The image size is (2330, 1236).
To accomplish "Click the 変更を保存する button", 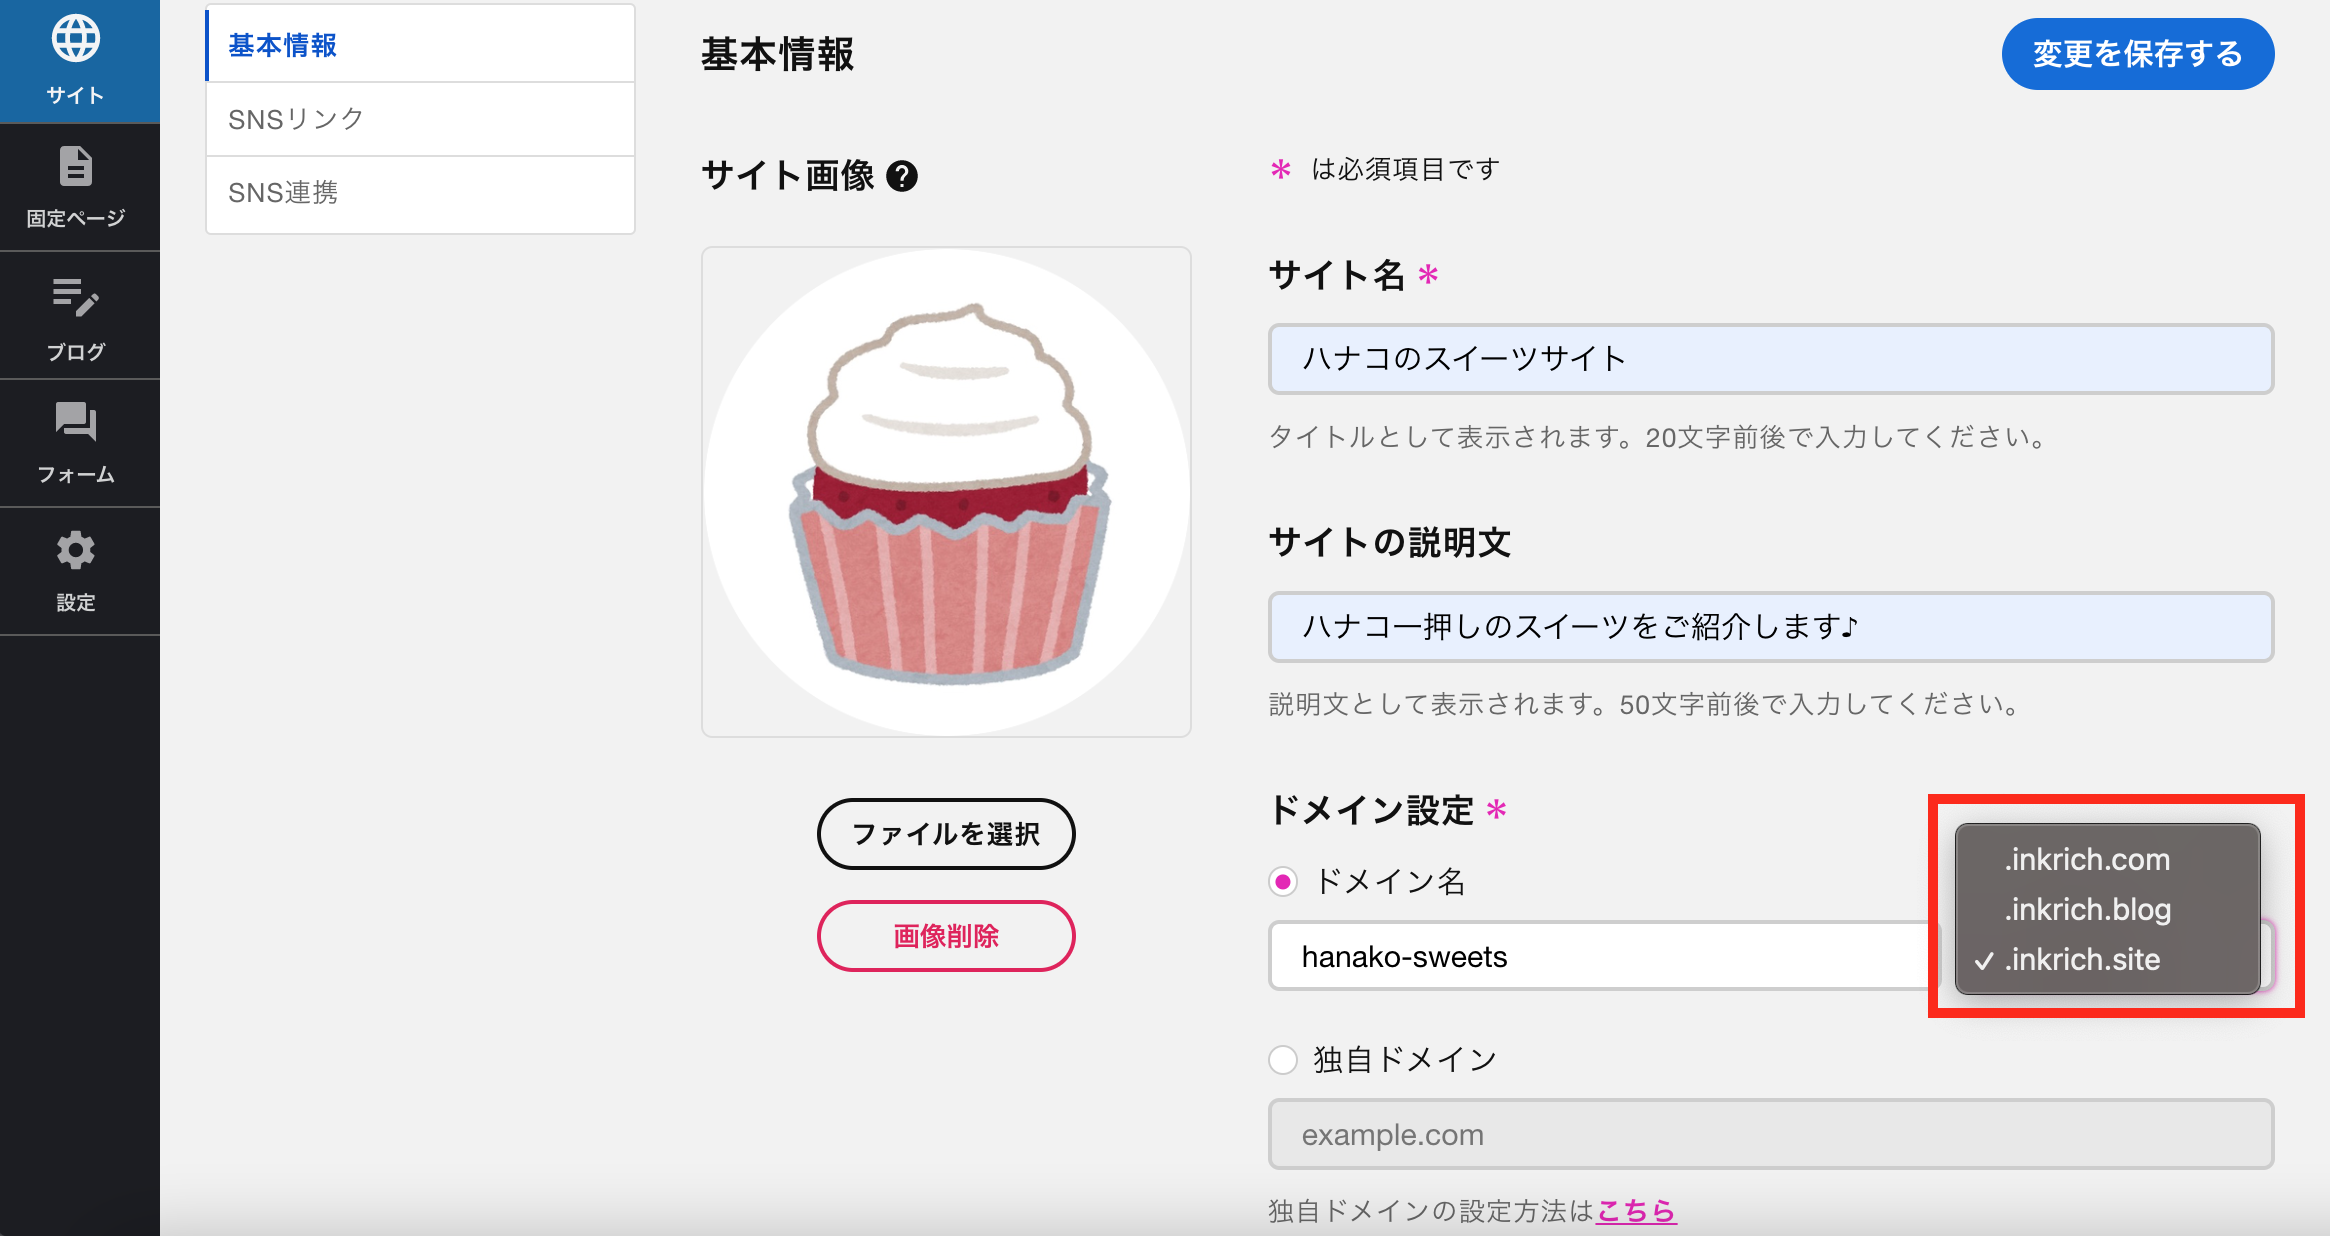I will click(2137, 54).
